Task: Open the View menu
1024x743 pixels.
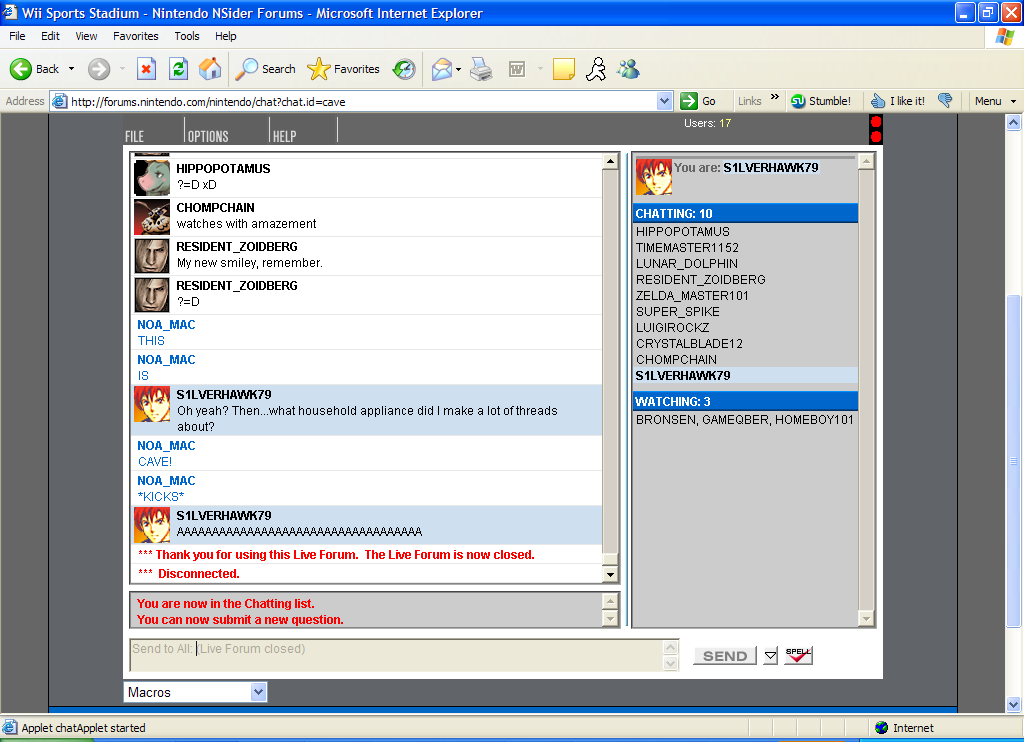Action: coord(86,36)
